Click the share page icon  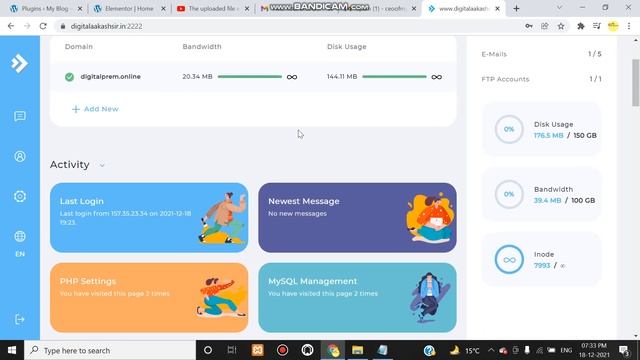[x=544, y=26]
